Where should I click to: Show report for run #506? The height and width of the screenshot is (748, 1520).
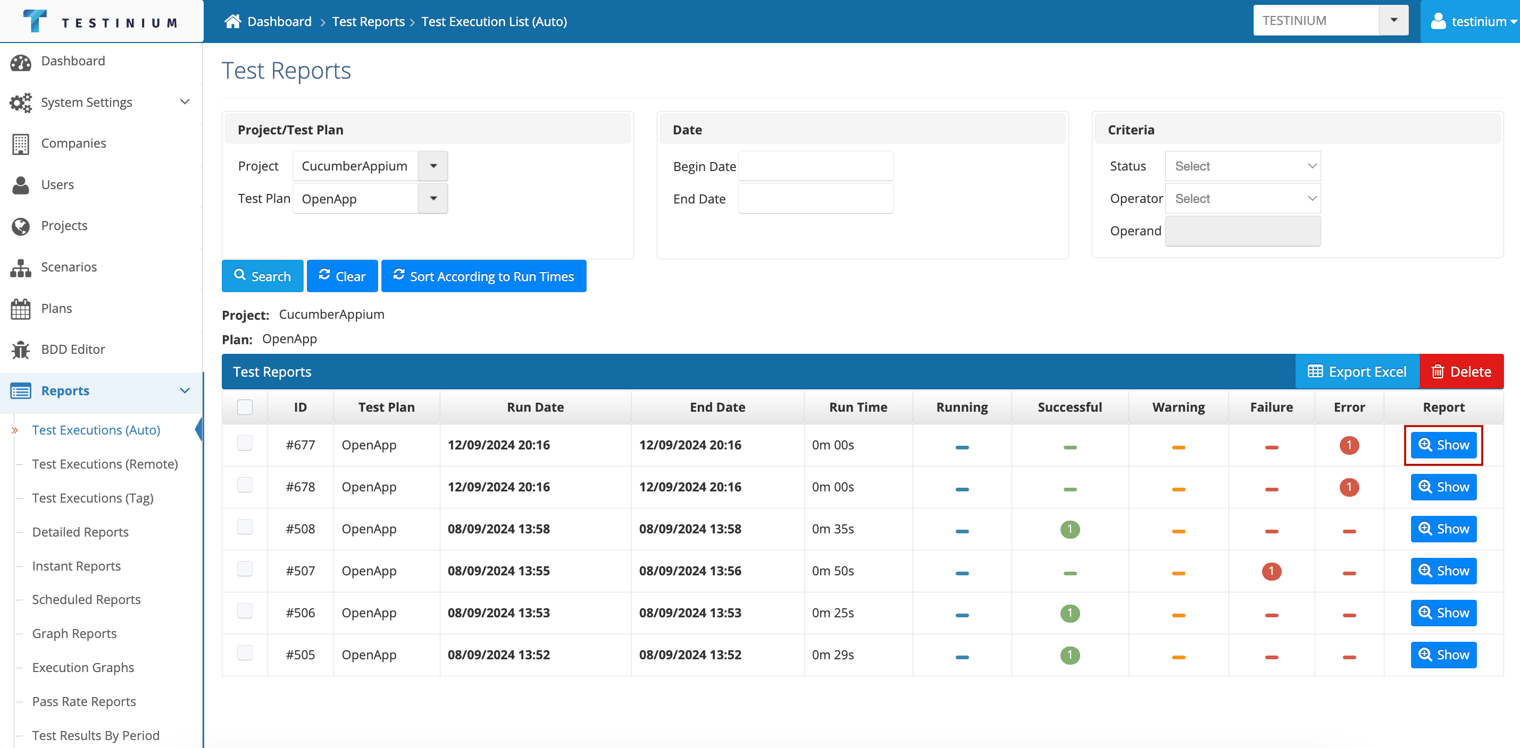pyautogui.click(x=1444, y=613)
